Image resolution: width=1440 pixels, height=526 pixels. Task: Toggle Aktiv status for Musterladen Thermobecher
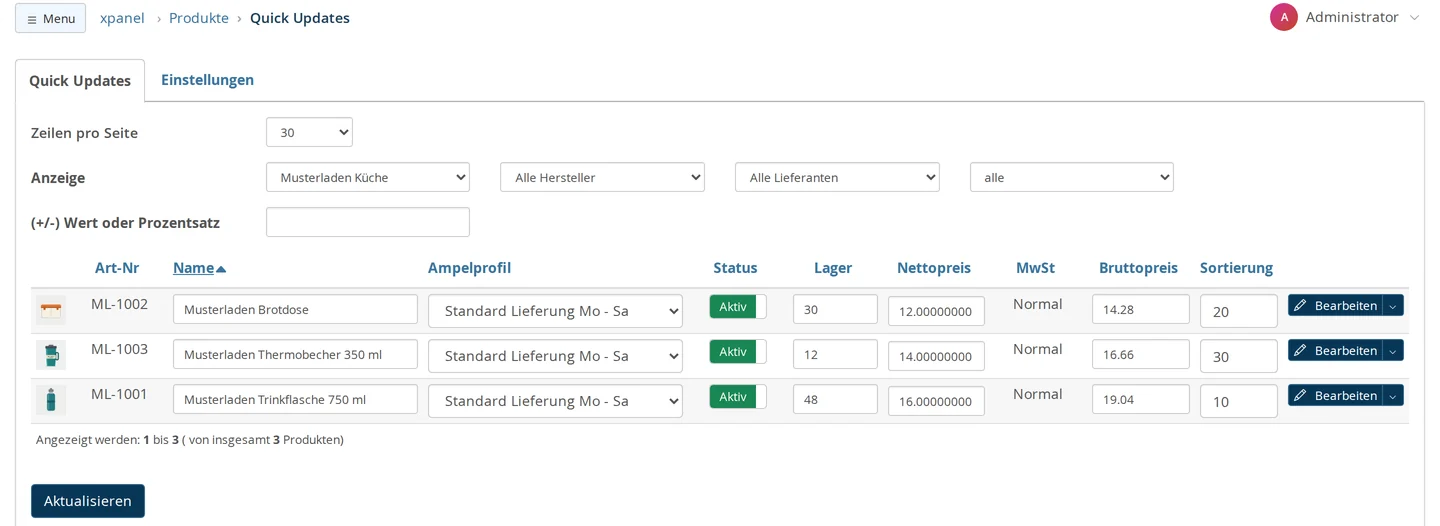coord(738,351)
